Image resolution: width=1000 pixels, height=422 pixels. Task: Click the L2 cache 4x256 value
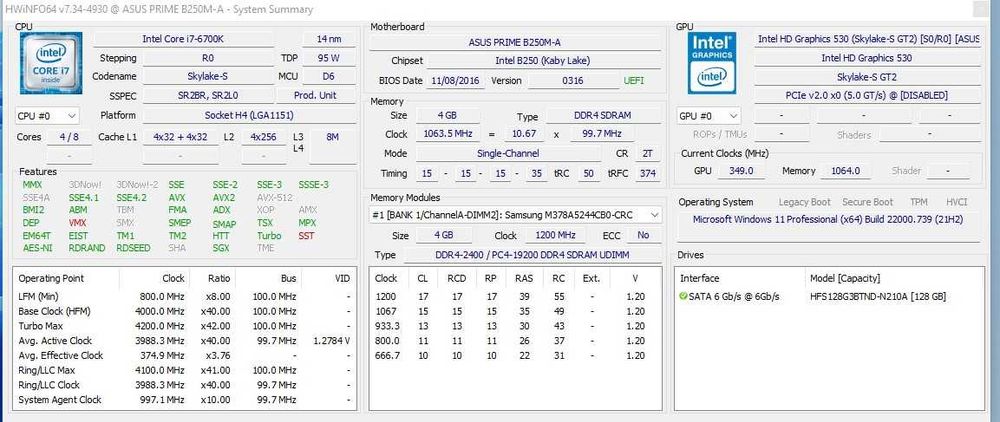pyautogui.click(x=263, y=137)
